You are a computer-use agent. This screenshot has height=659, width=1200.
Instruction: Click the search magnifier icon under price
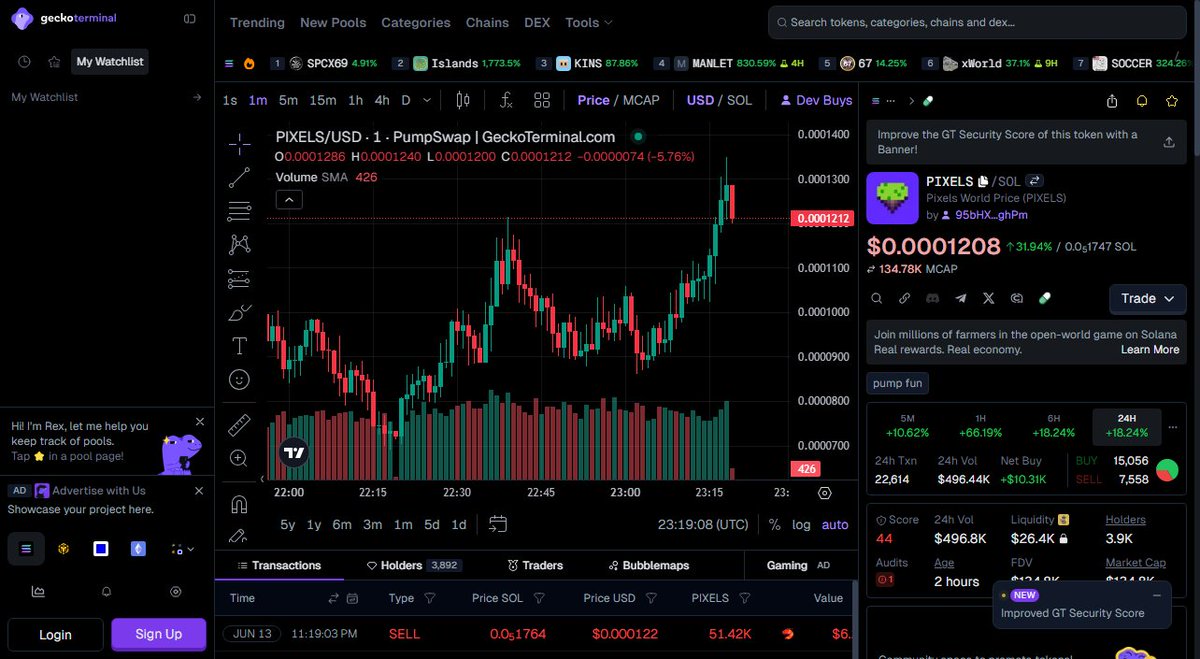point(877,298)
